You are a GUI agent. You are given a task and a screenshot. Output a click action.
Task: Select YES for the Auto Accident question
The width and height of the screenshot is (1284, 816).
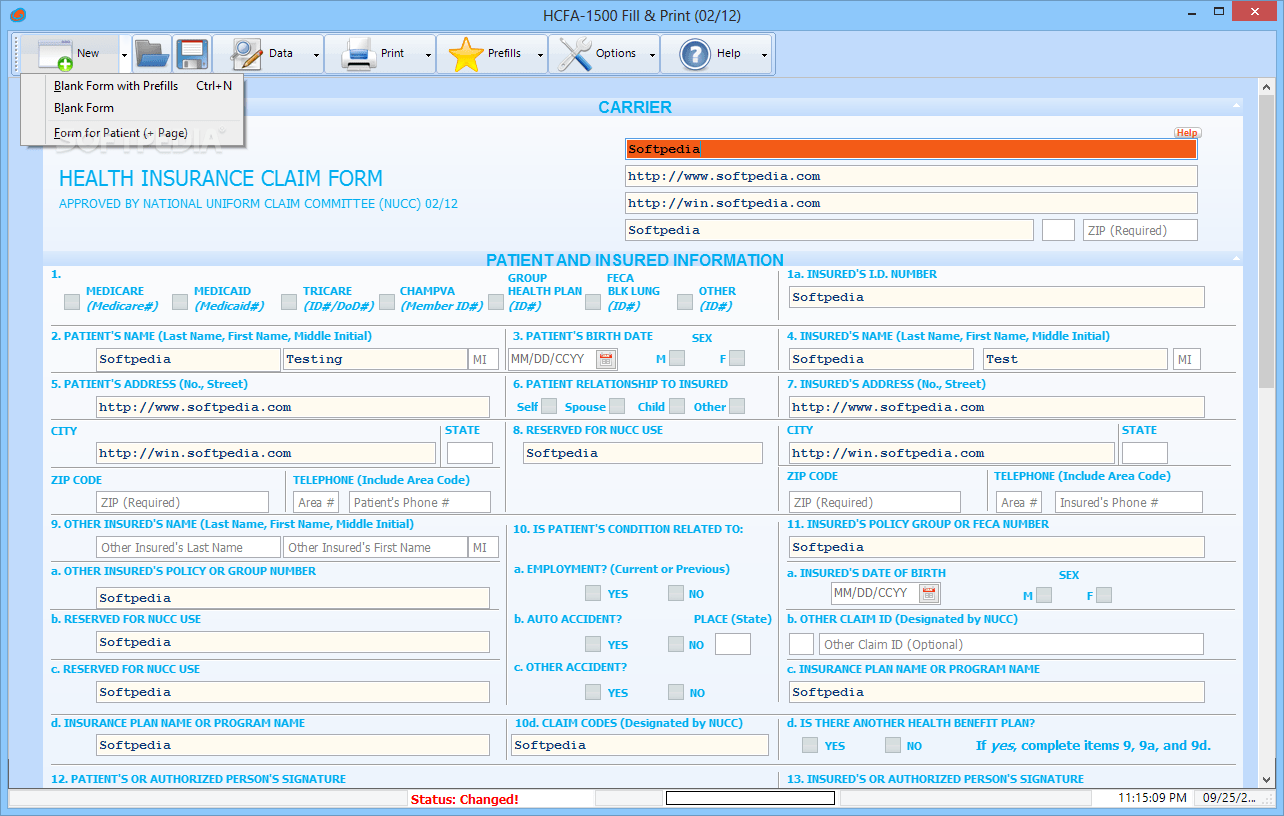point(592,644)
